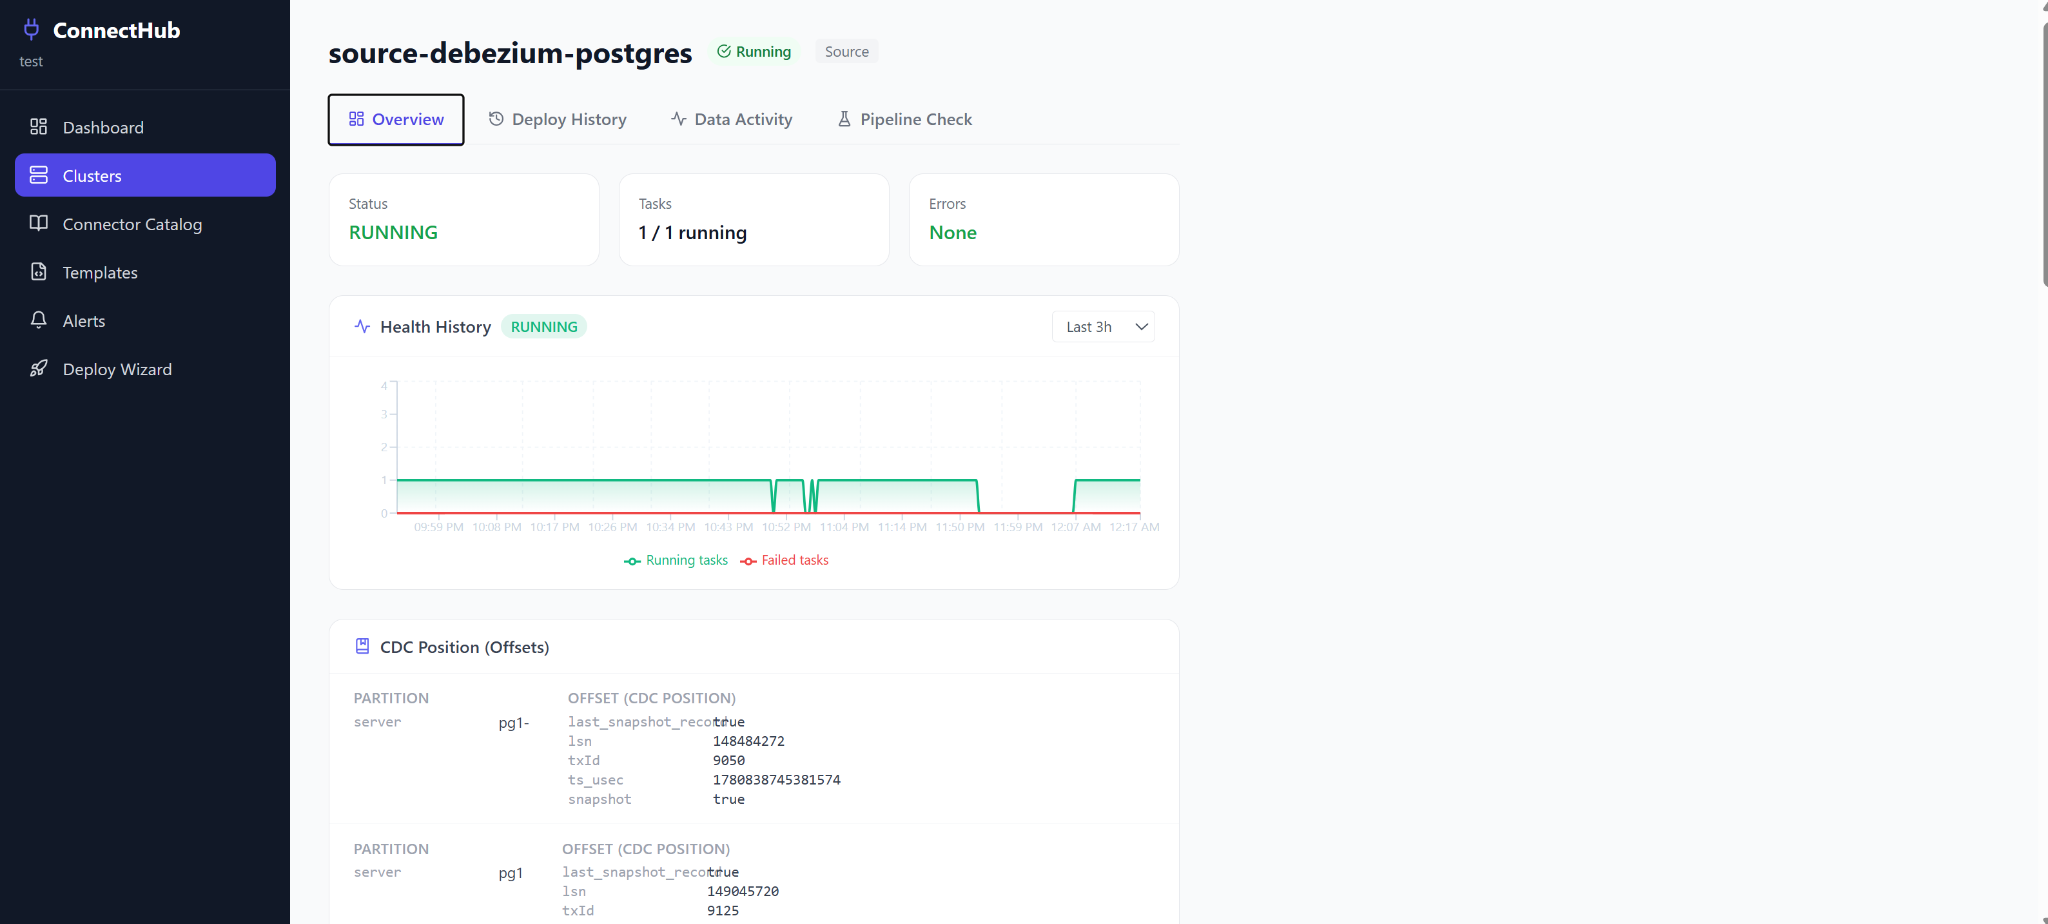Click the Errors None card
The image size is (2048, 924).
1044,220
